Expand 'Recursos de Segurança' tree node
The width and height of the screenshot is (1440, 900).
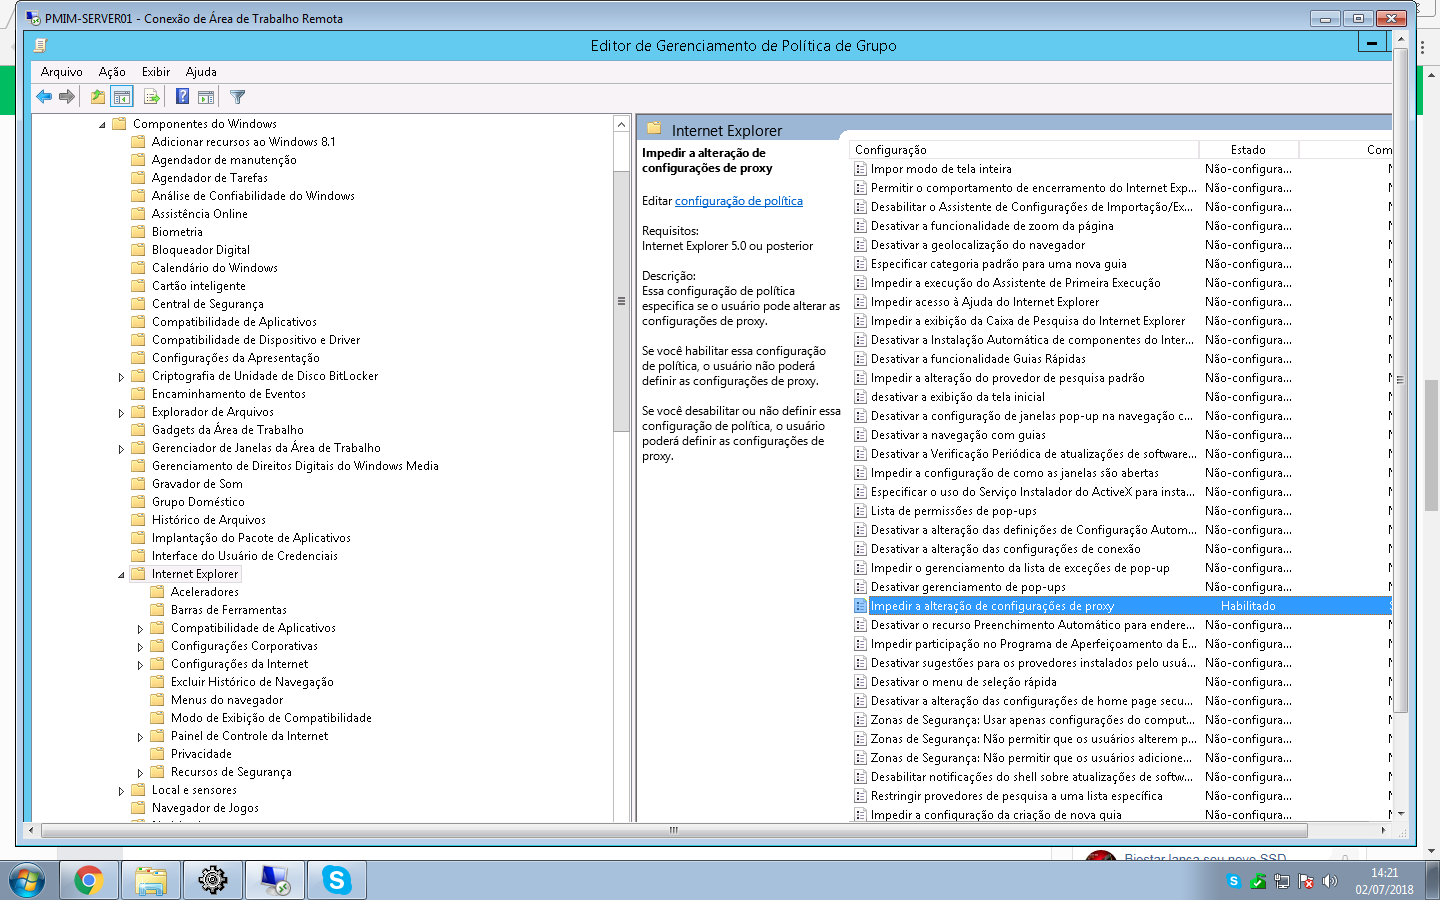coord(140,773)
